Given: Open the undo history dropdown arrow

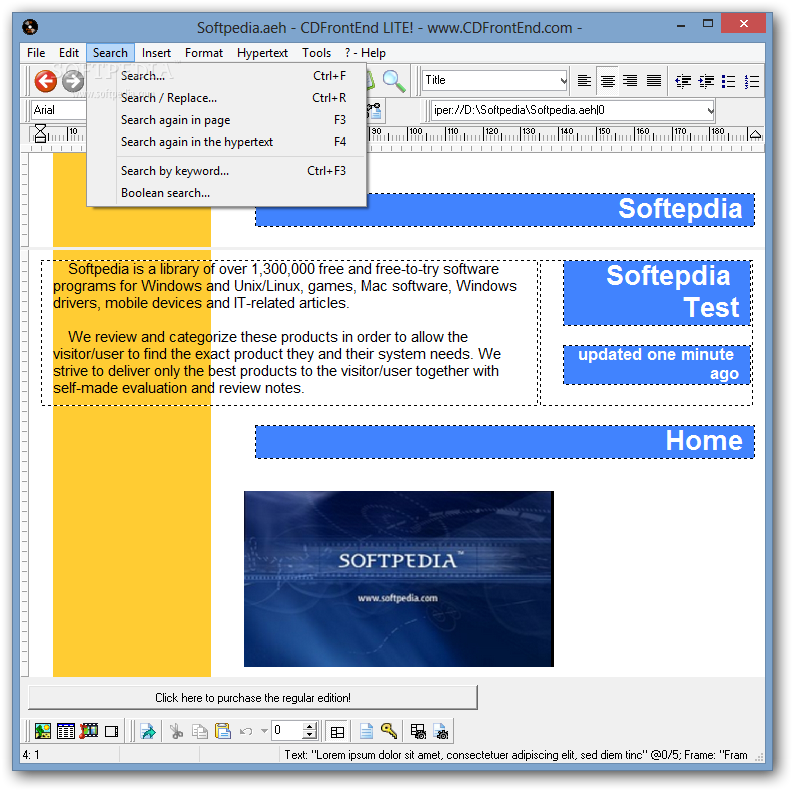Looking at the screenshot, I should coord(264,731).
